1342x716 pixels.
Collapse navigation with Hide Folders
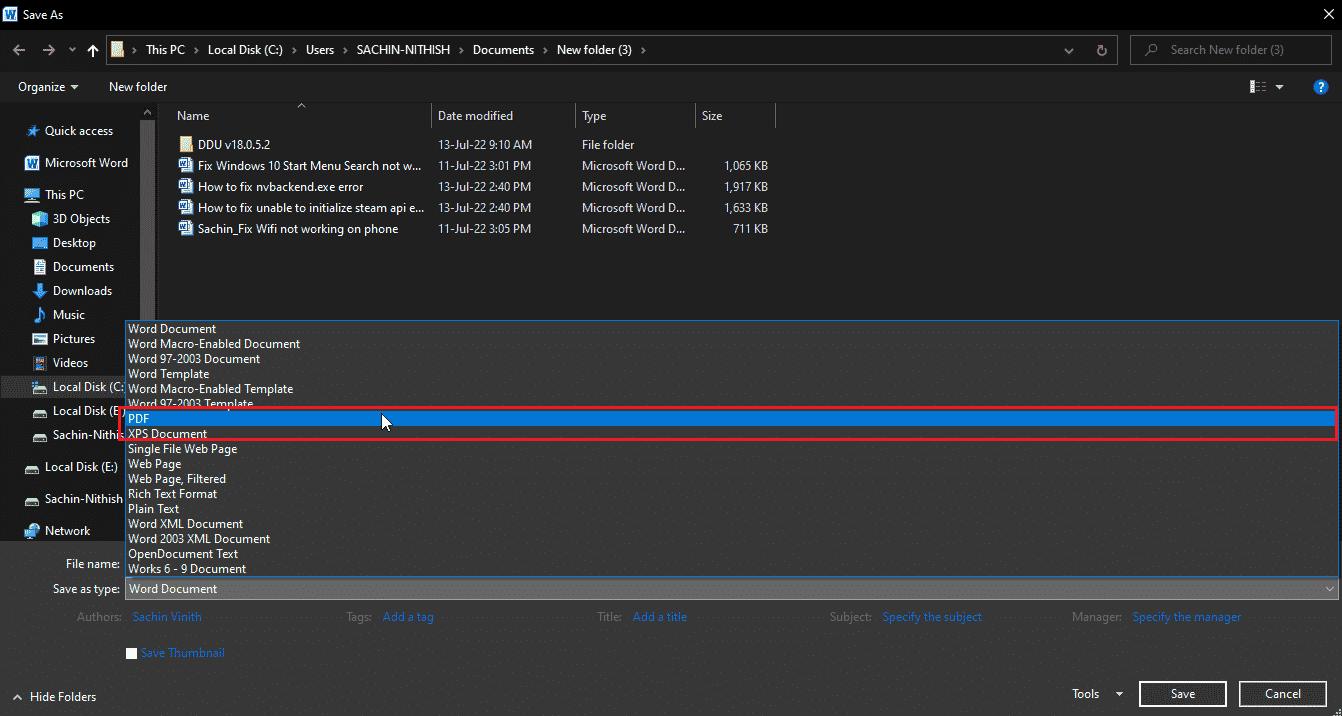(54, 697)
